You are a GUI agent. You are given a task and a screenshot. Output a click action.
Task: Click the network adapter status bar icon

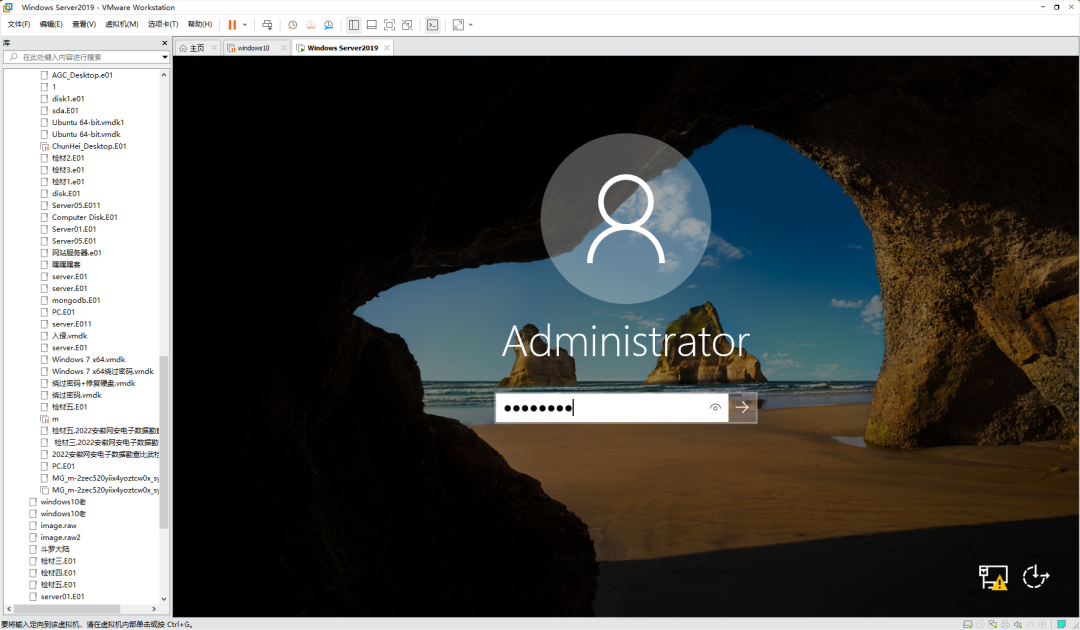[x=993, y=624]
